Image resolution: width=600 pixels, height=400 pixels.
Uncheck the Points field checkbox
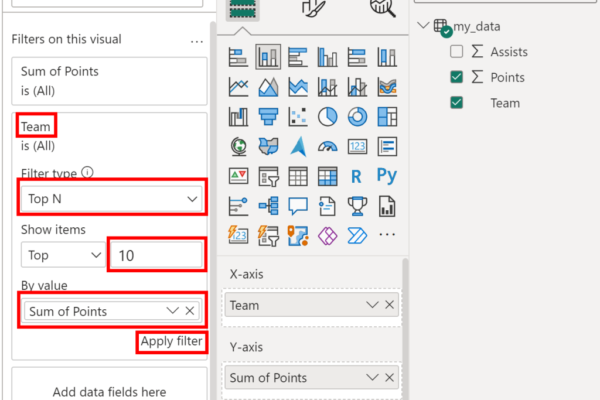point(457,77)
